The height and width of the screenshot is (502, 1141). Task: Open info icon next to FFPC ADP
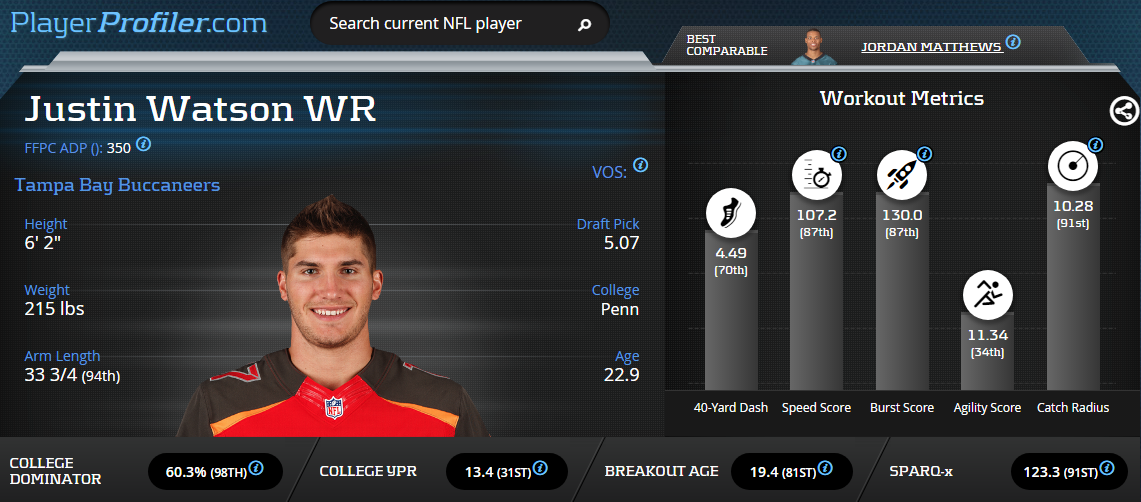(144, 143)
